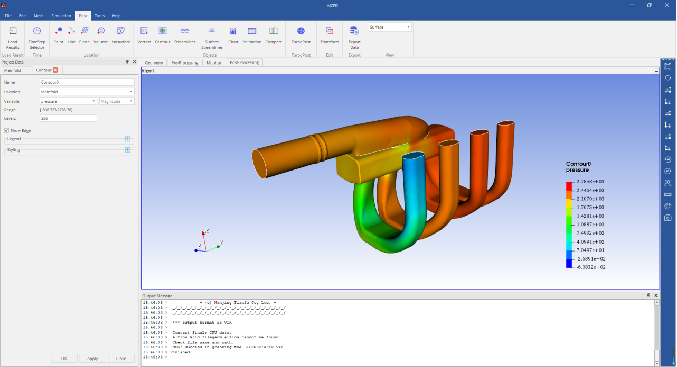Select the Iso-surface location tool
Viewport: 677px width, 367px height.
click(101, 35)
